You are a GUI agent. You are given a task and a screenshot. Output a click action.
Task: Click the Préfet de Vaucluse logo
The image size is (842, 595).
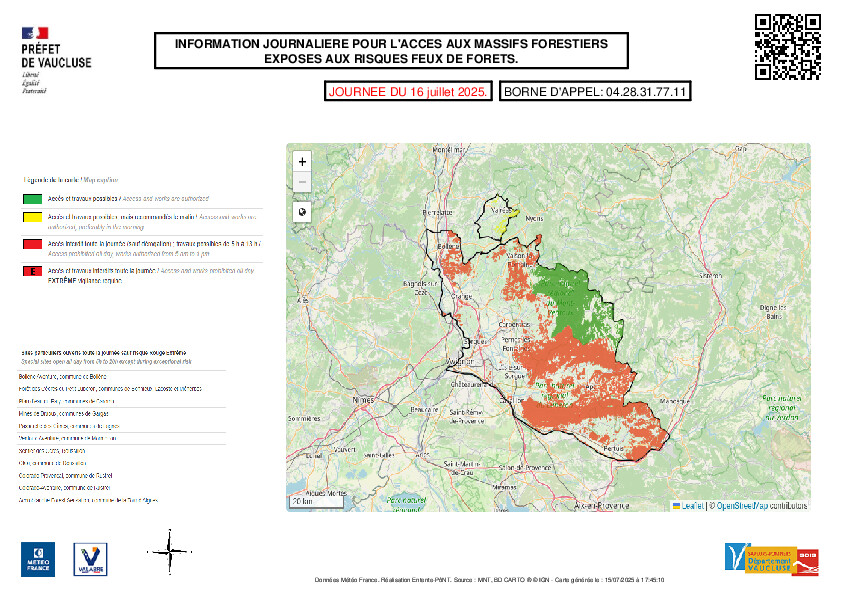[56, 60]
